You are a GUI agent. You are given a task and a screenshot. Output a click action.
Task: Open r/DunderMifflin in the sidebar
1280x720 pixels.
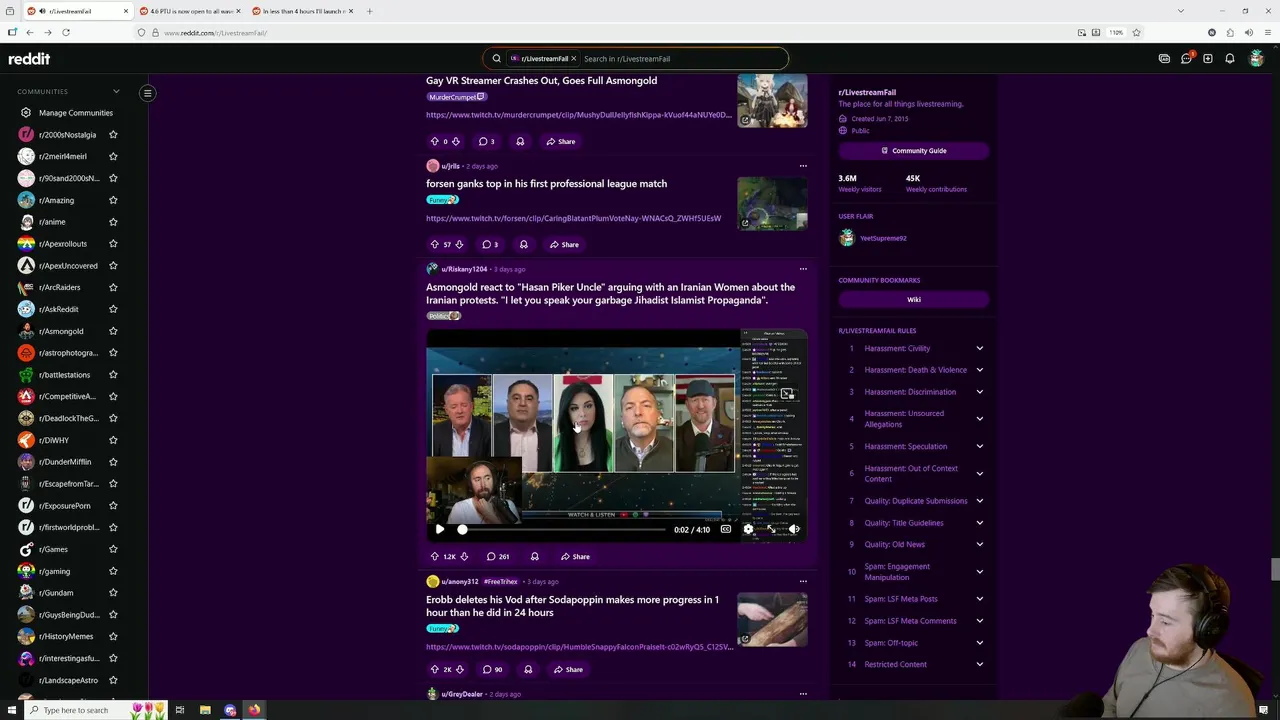(x=65, y=462)
